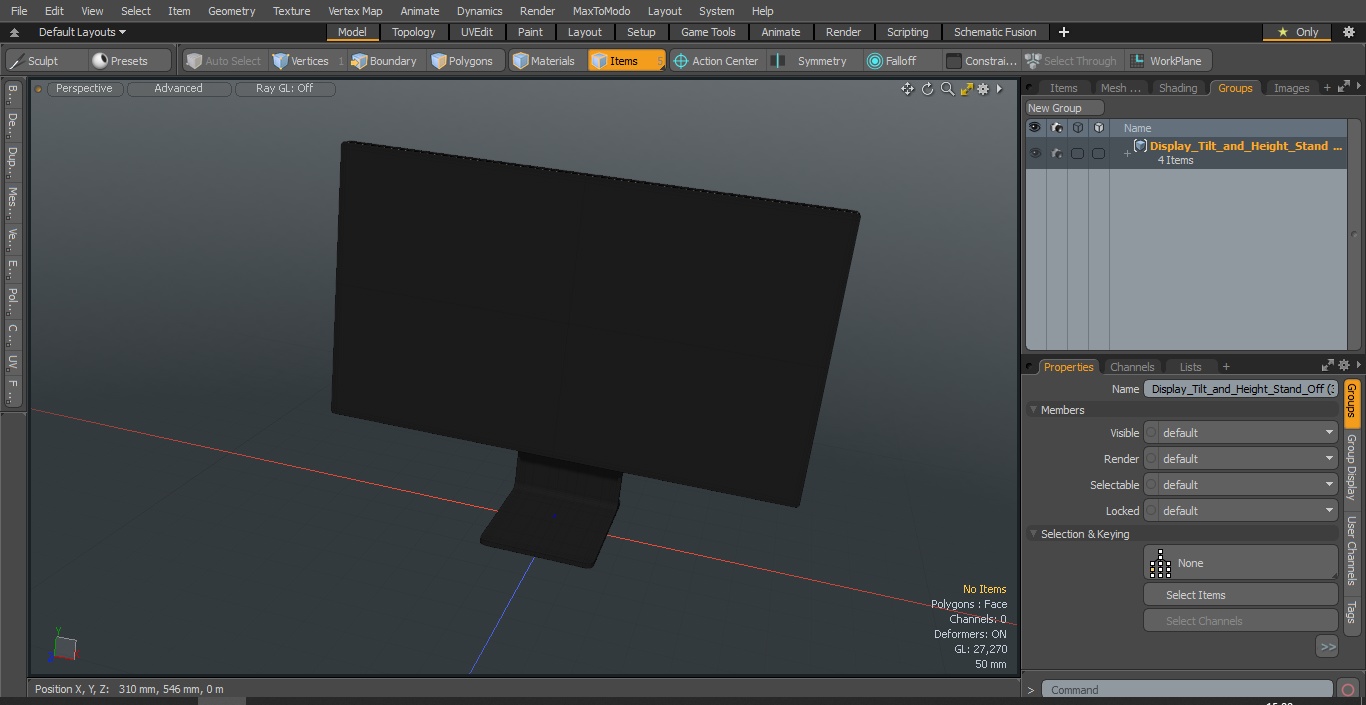Click the double-arrow expand button
Screen dimensions: 1366x705
pyautogui.click(x=1327, y=647)
